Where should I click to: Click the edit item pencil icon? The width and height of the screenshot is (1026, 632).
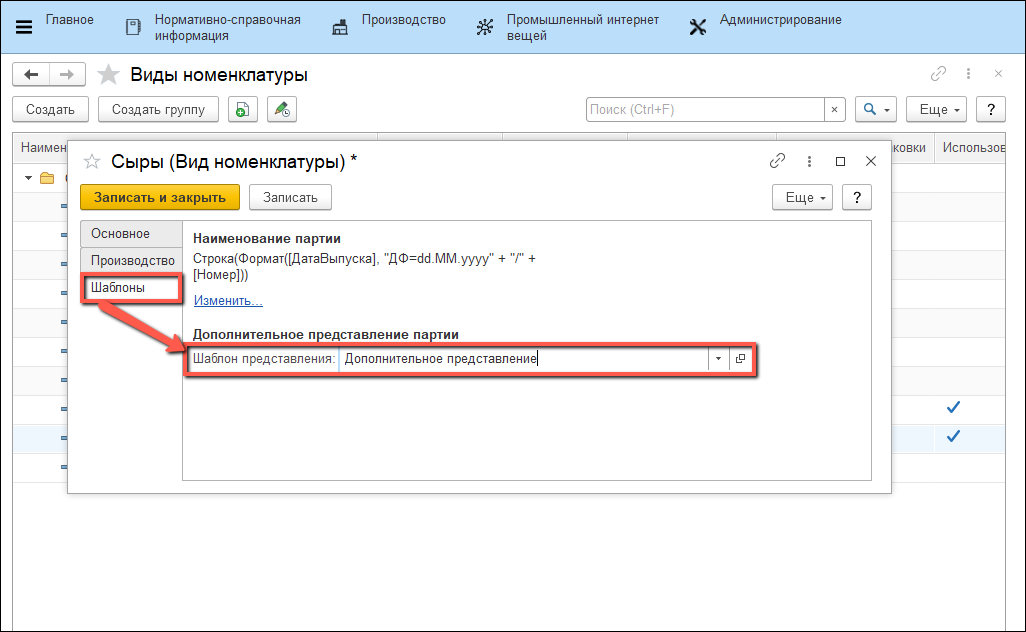pos(282,109)
